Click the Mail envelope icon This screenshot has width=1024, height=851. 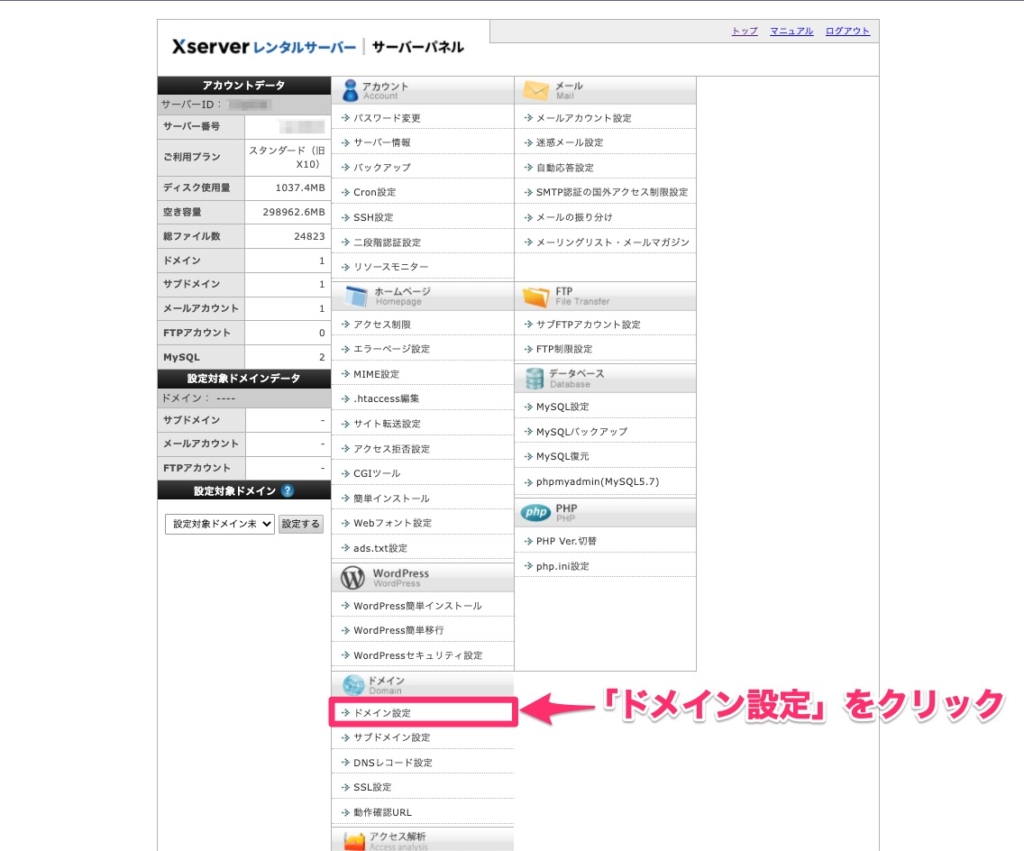tap(536, 90)
